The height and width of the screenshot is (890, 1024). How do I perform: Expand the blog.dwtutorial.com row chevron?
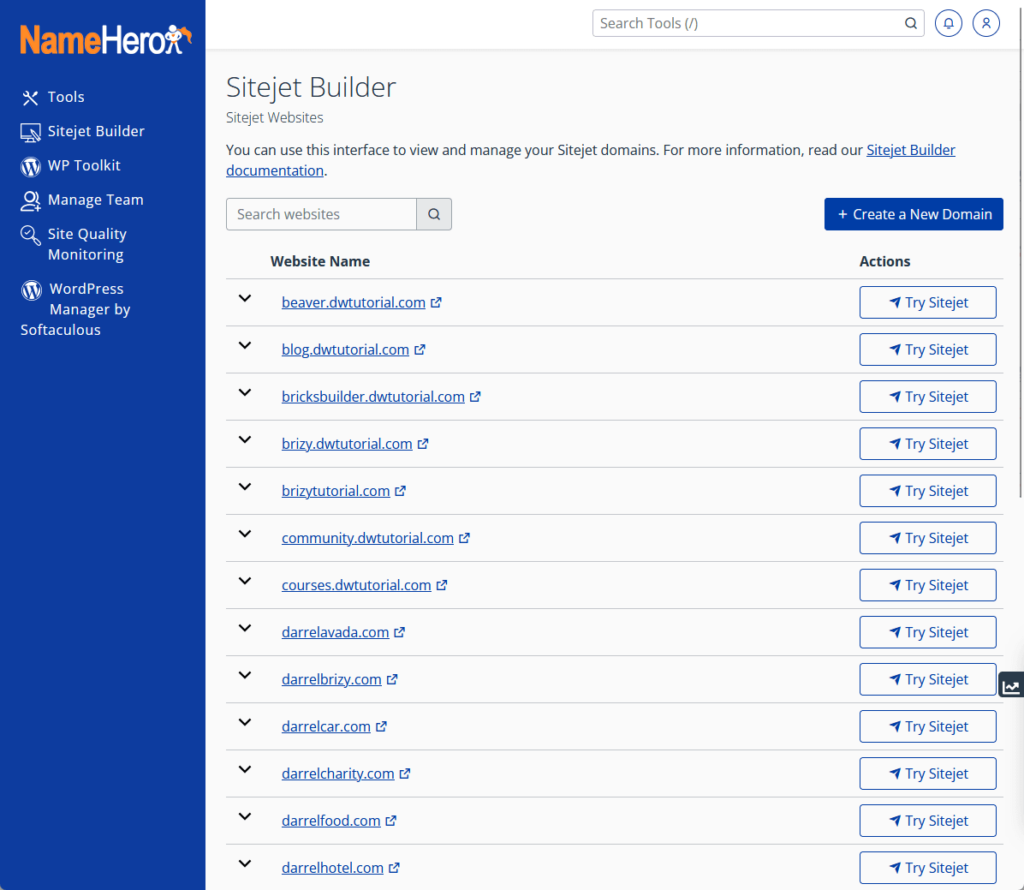pos(245,345)
